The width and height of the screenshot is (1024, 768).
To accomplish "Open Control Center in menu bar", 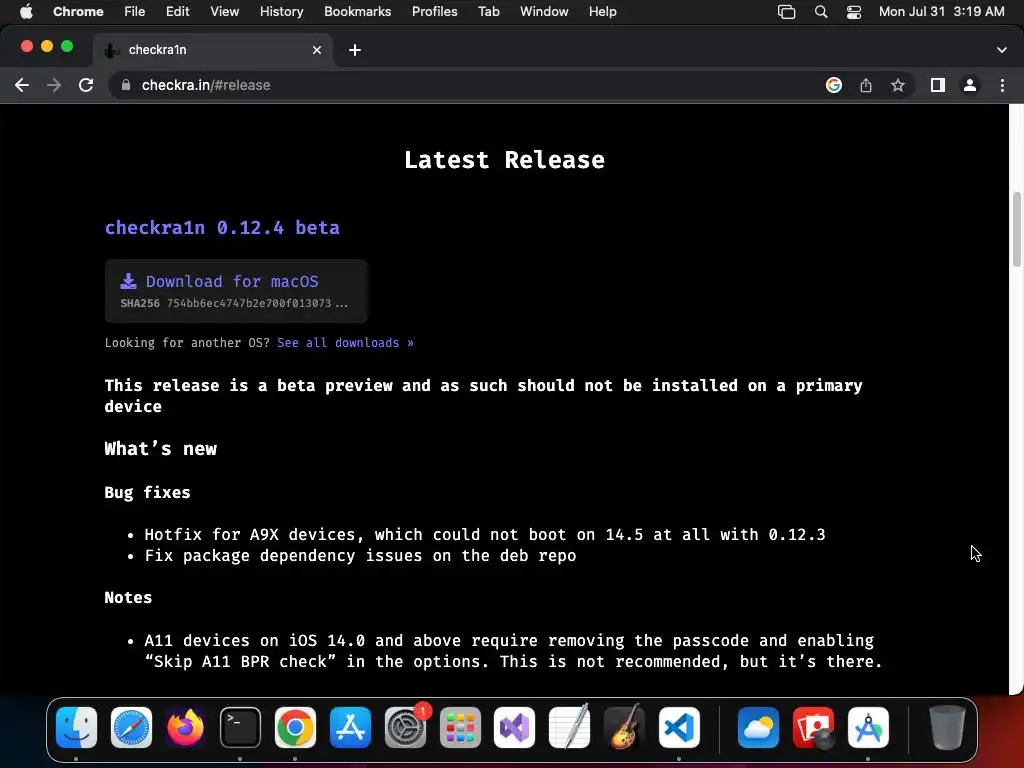I will pos(854,12).
